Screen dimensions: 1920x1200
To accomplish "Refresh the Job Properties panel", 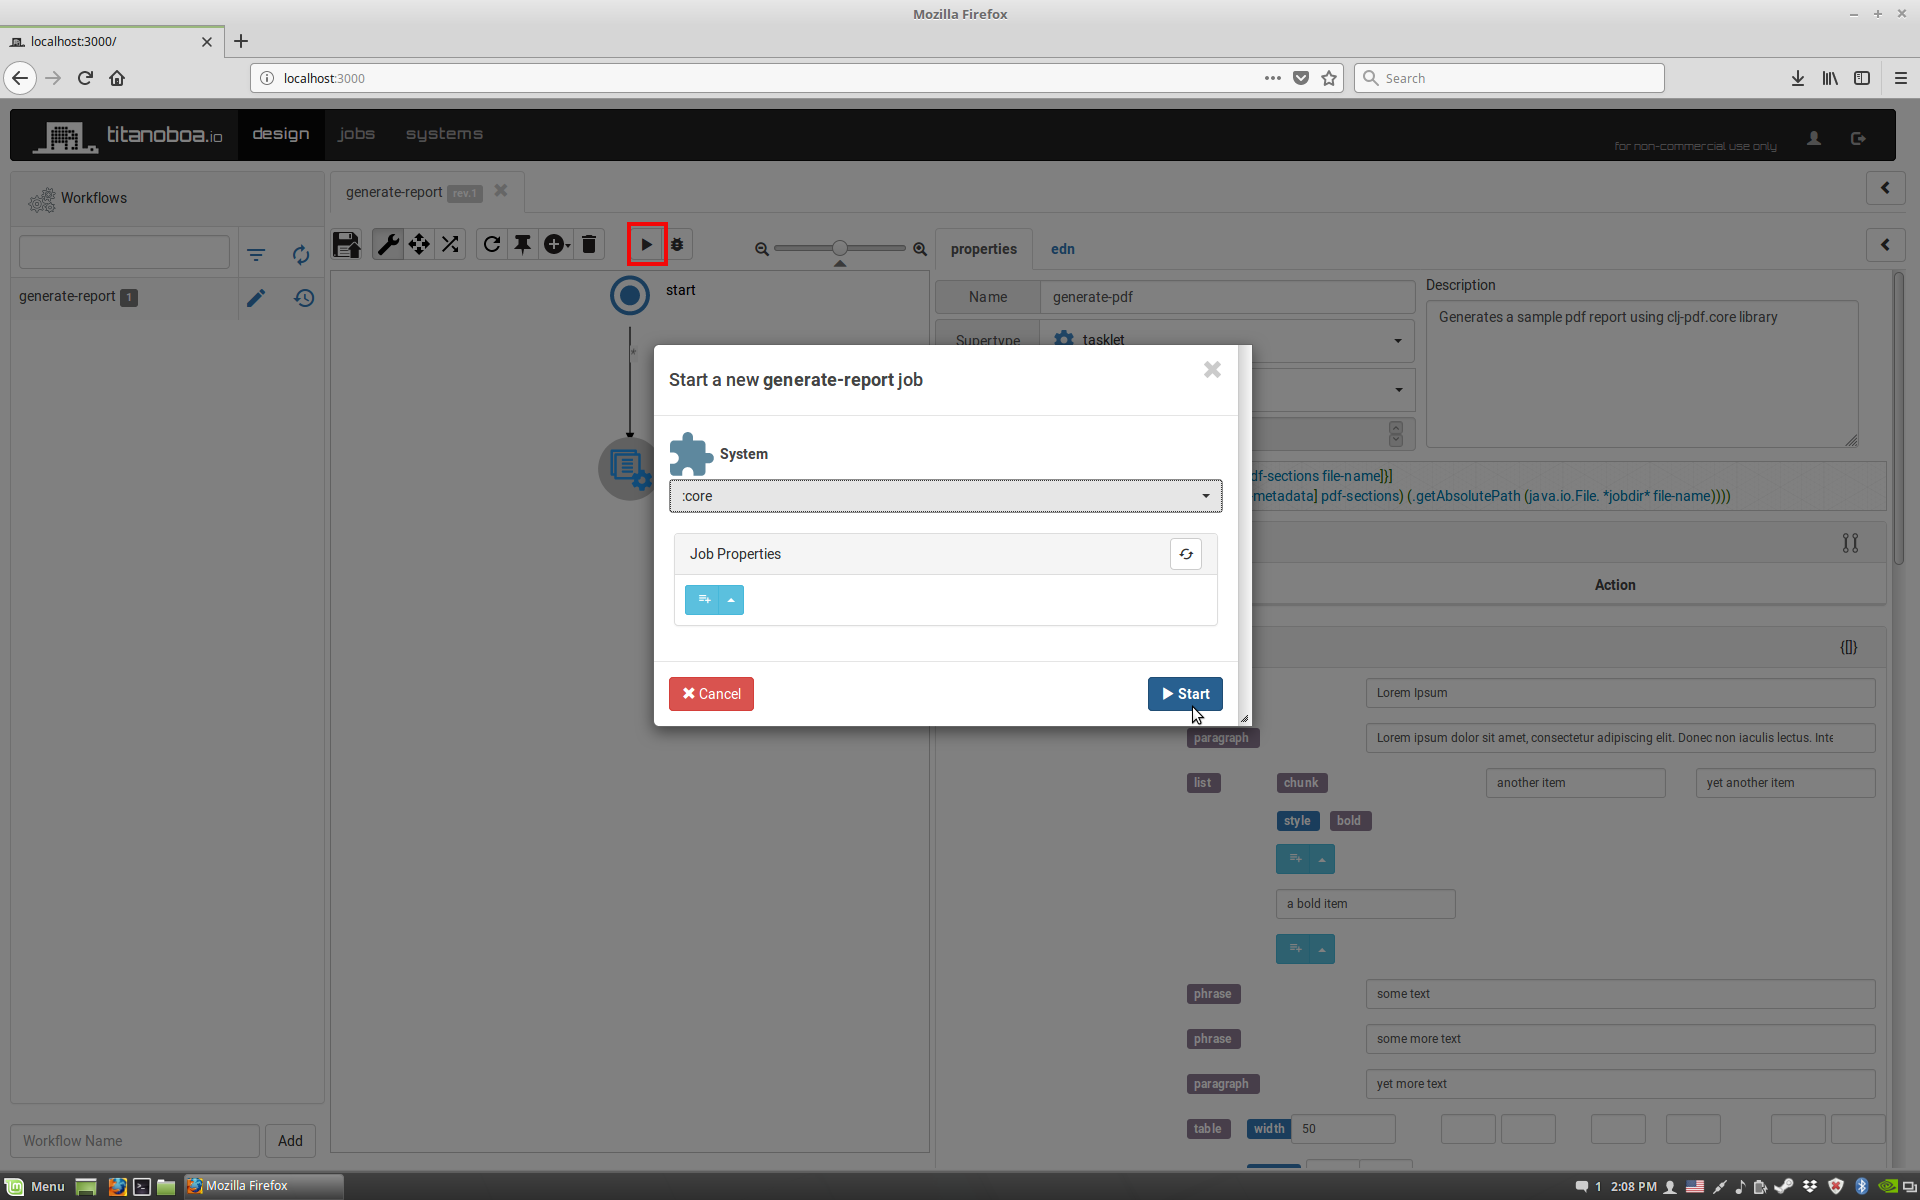I will point(1186,554).
